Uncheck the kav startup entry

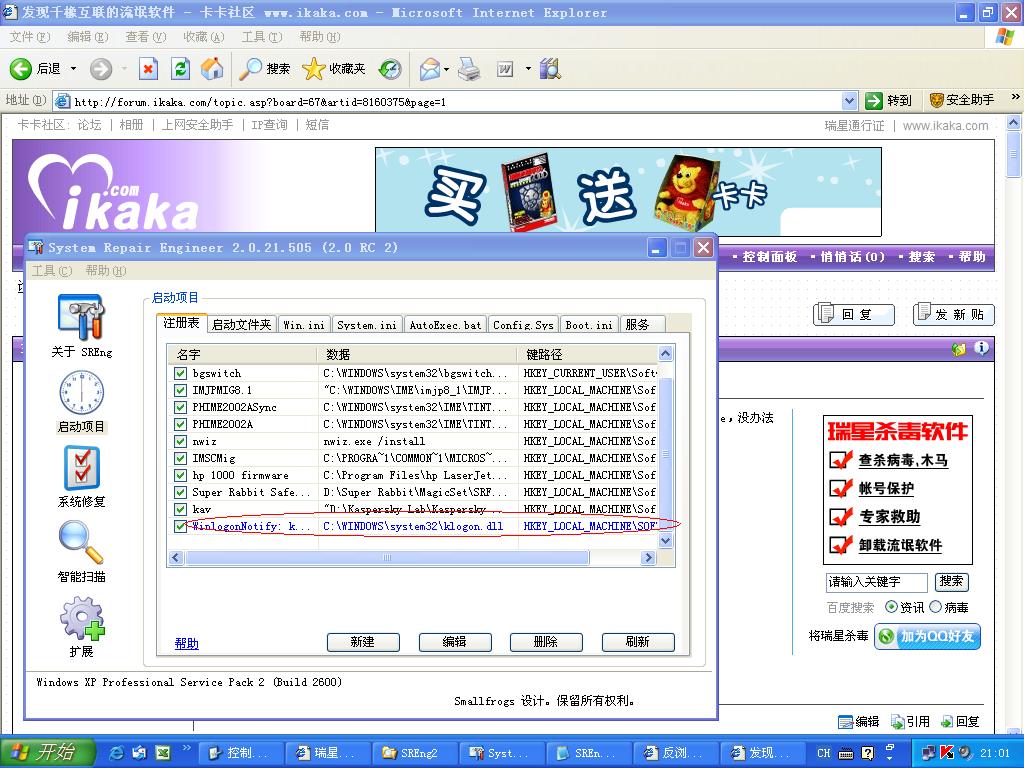(x=181, y=509)
